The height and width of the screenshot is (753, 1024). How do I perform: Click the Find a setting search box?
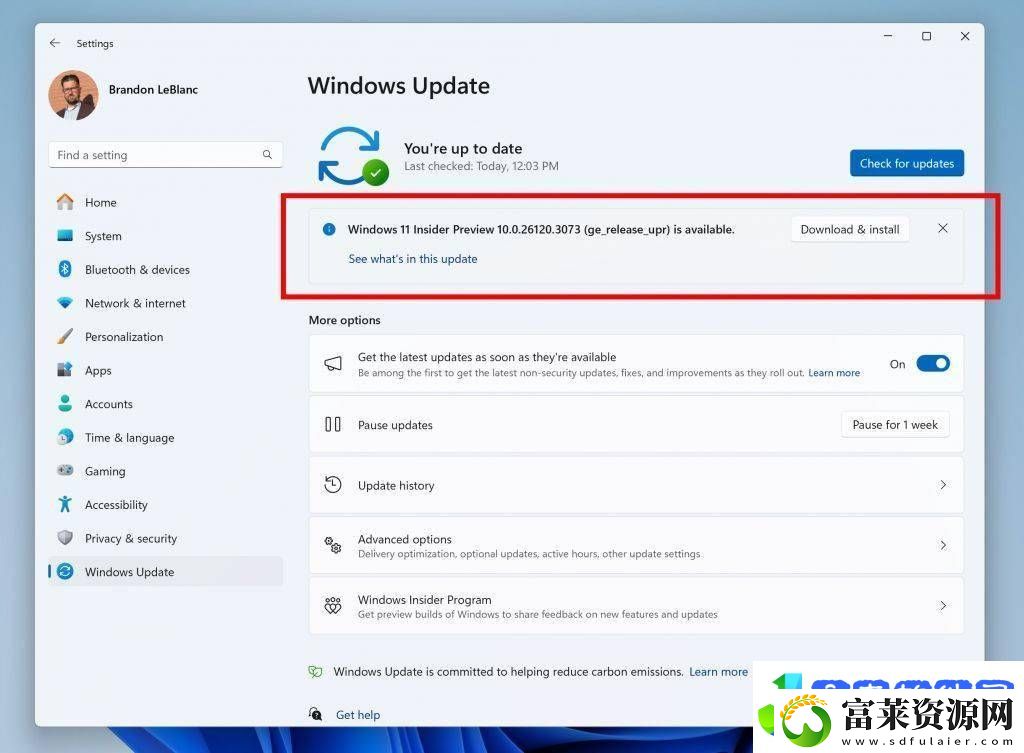click(x=165, y=155)
